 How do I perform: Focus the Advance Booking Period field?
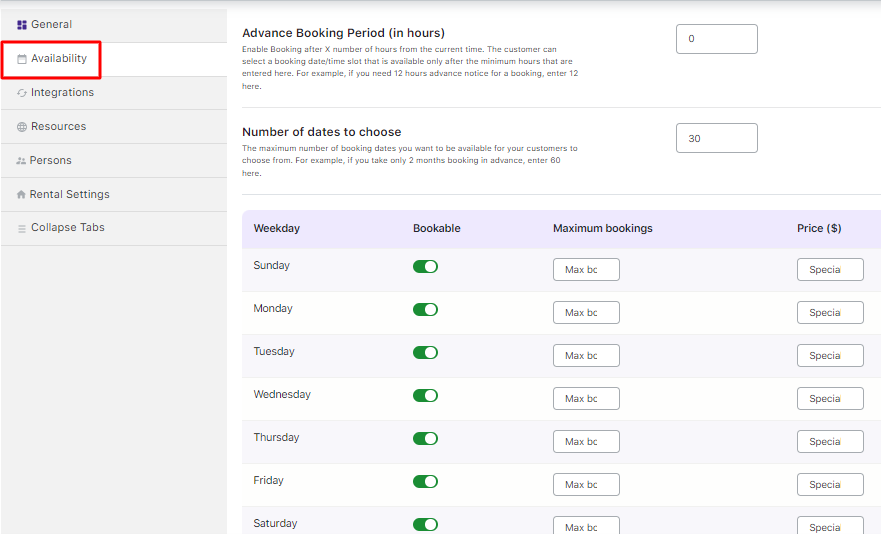716,39
